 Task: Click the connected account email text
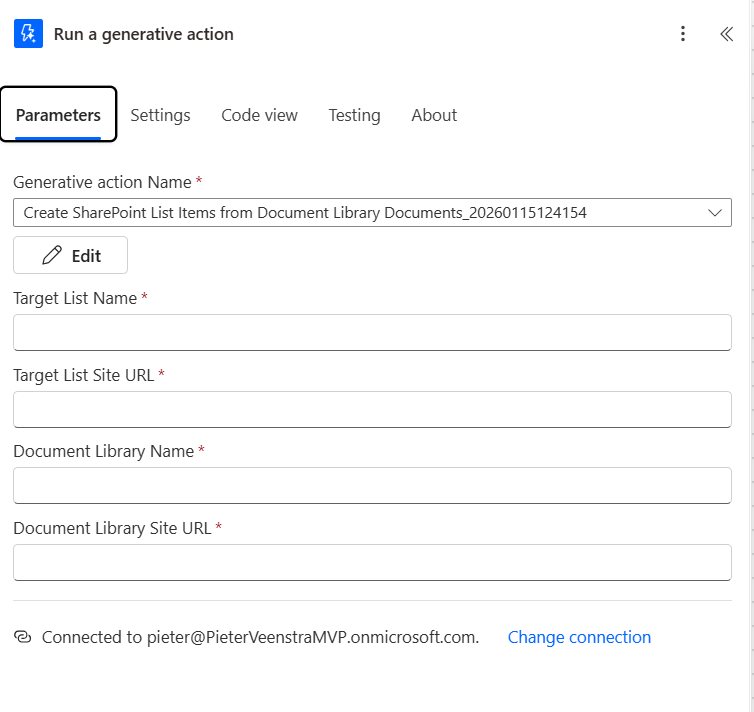313,637
